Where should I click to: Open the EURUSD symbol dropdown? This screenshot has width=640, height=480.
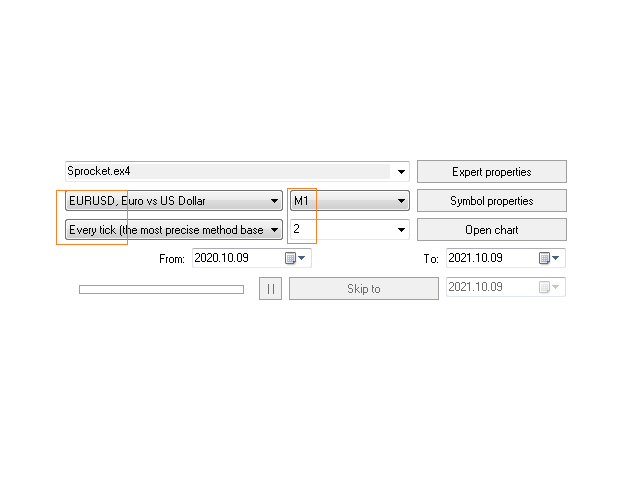point(174,201)
